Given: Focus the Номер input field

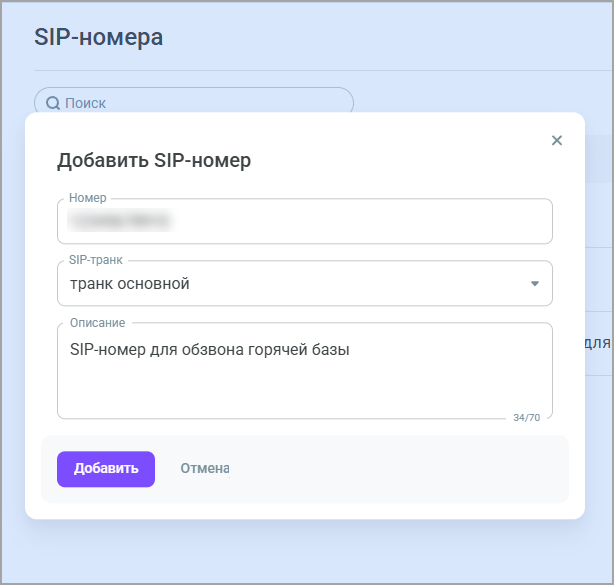Looking at the screenshot, I should pyautogui.click(x=305, y=221).
